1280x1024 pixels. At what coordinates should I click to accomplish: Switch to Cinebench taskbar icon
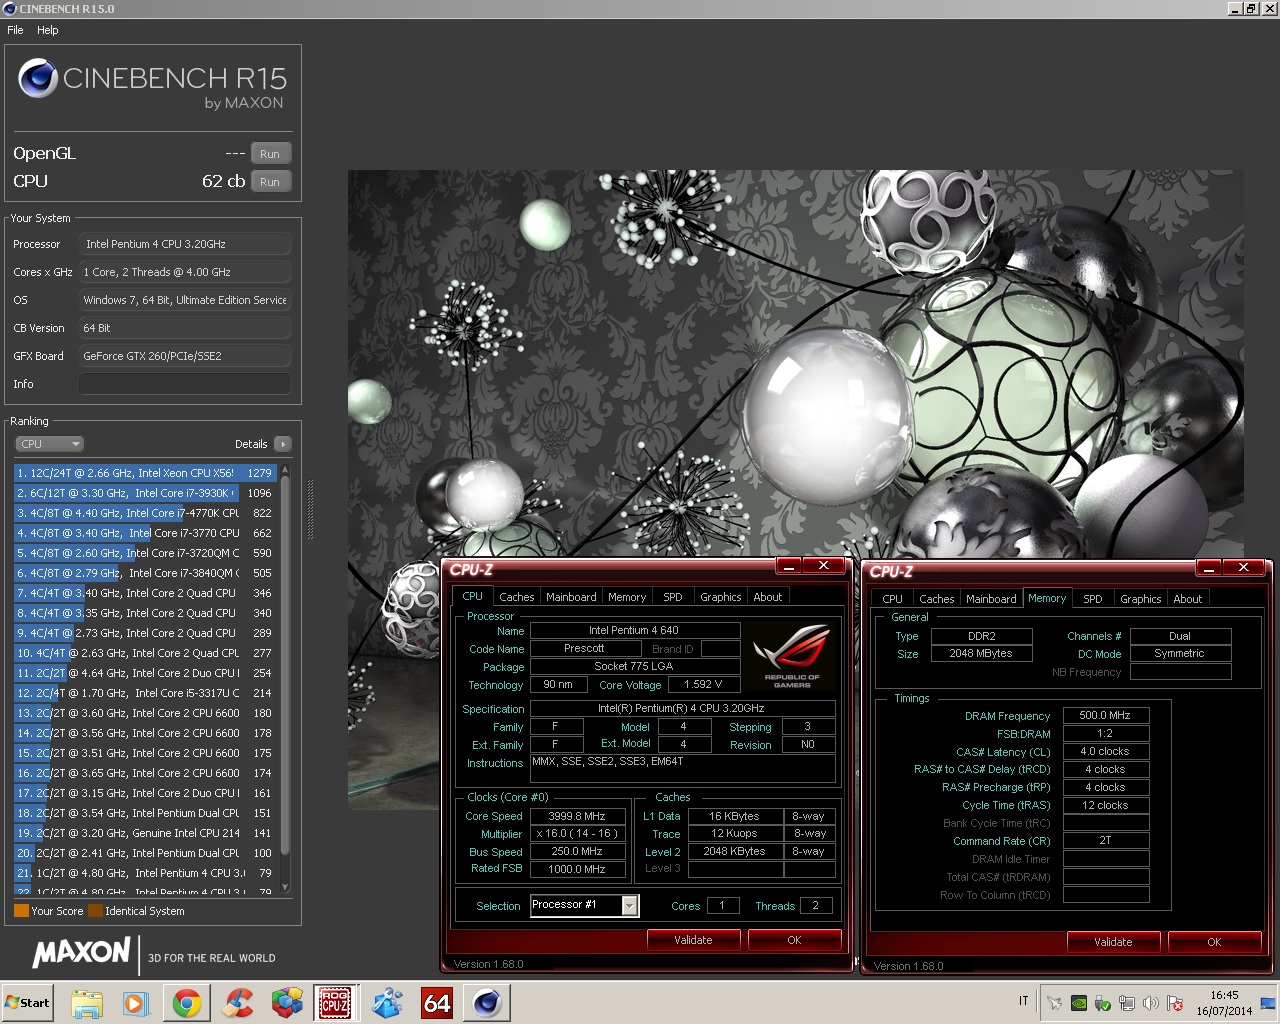487,1003
